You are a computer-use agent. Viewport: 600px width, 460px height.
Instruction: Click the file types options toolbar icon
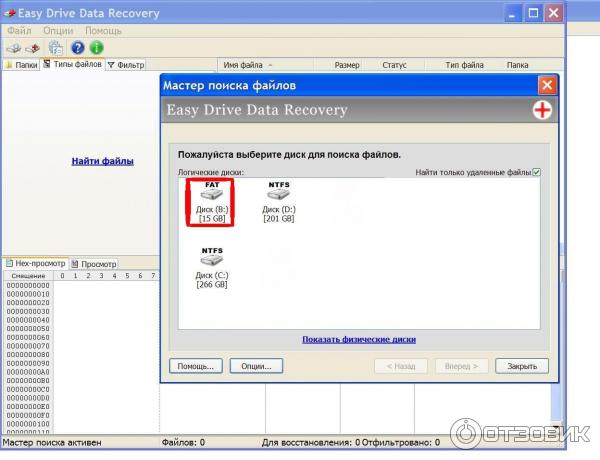click(x=56, y=48)
